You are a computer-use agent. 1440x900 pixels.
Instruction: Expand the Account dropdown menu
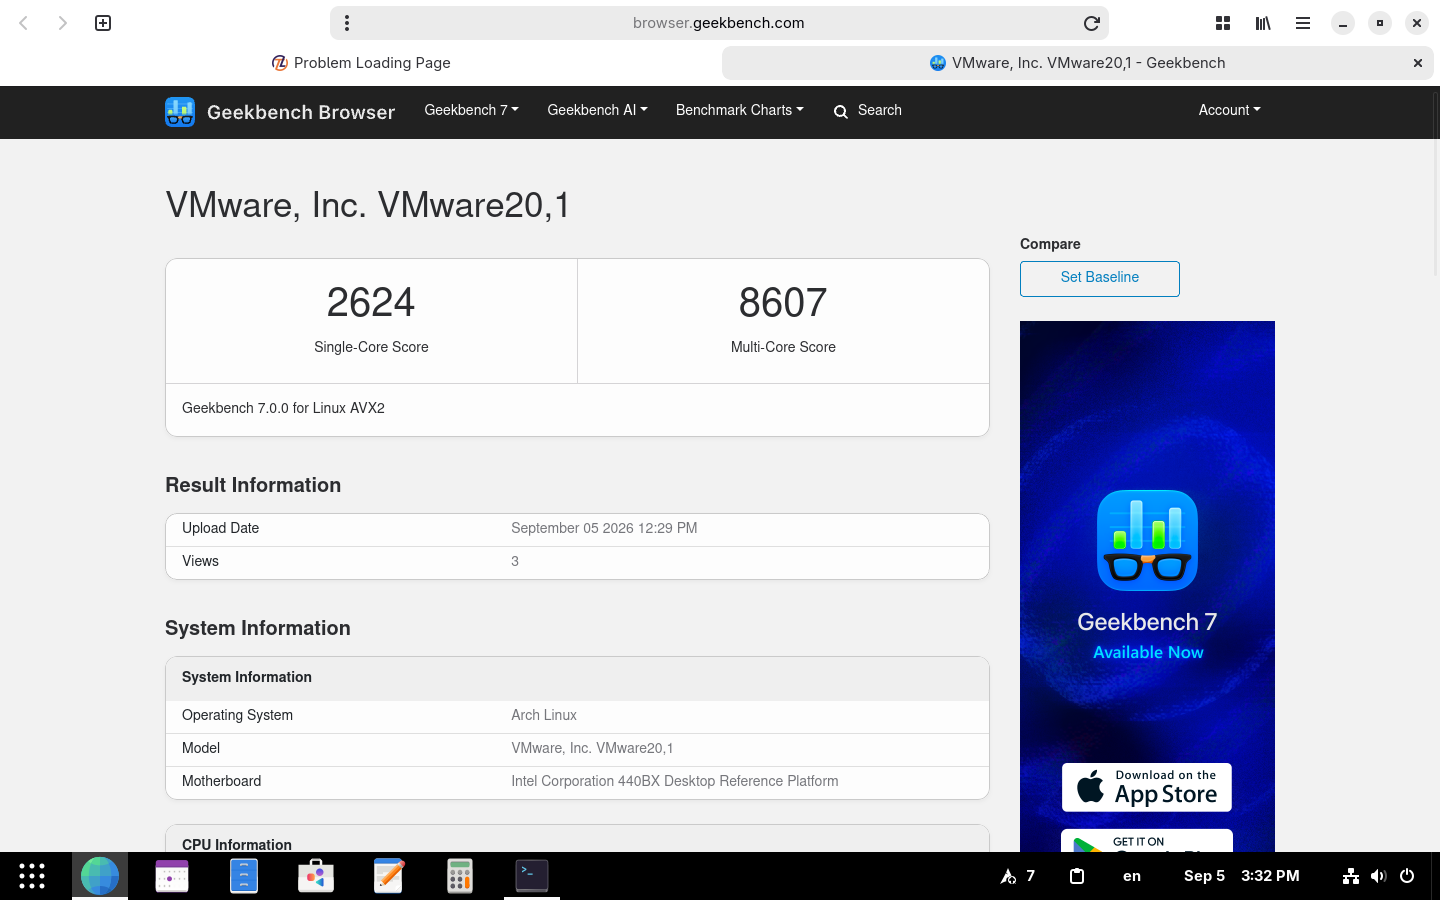pos(1229,110)
